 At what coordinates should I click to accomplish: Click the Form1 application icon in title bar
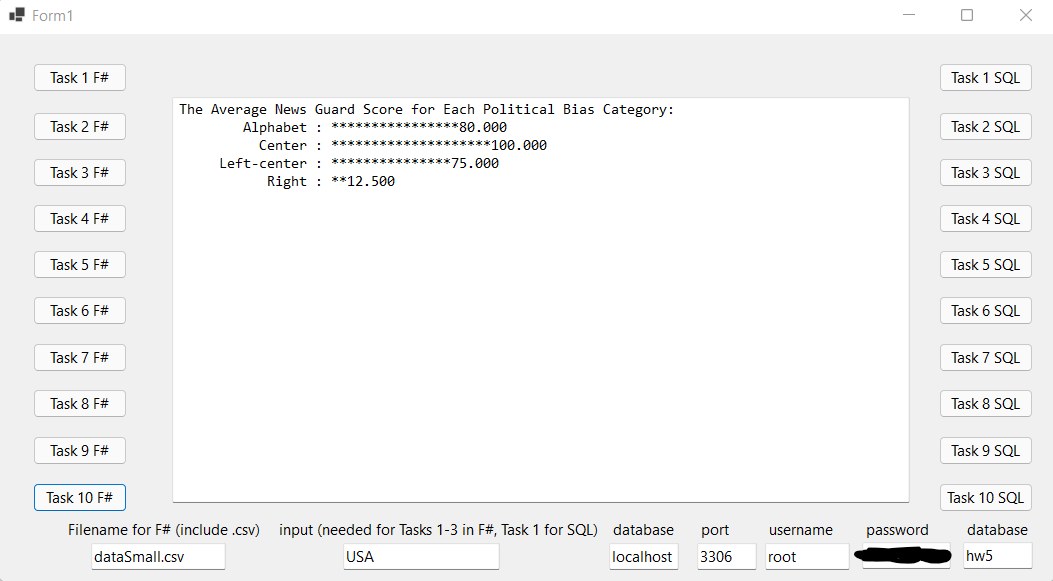[x=17, y=15]
